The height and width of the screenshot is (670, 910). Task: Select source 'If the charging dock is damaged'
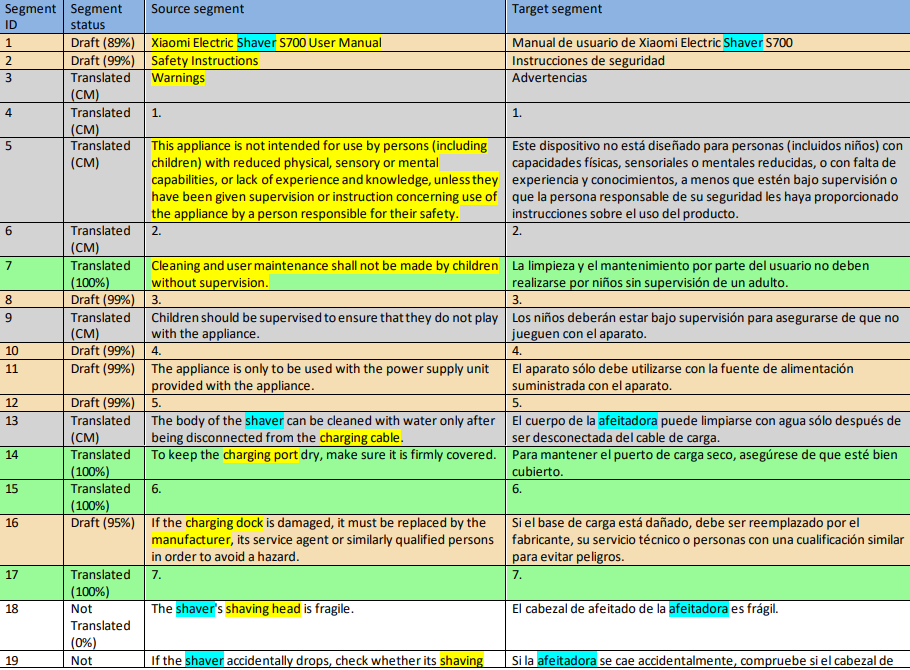[x=323, y=540]
